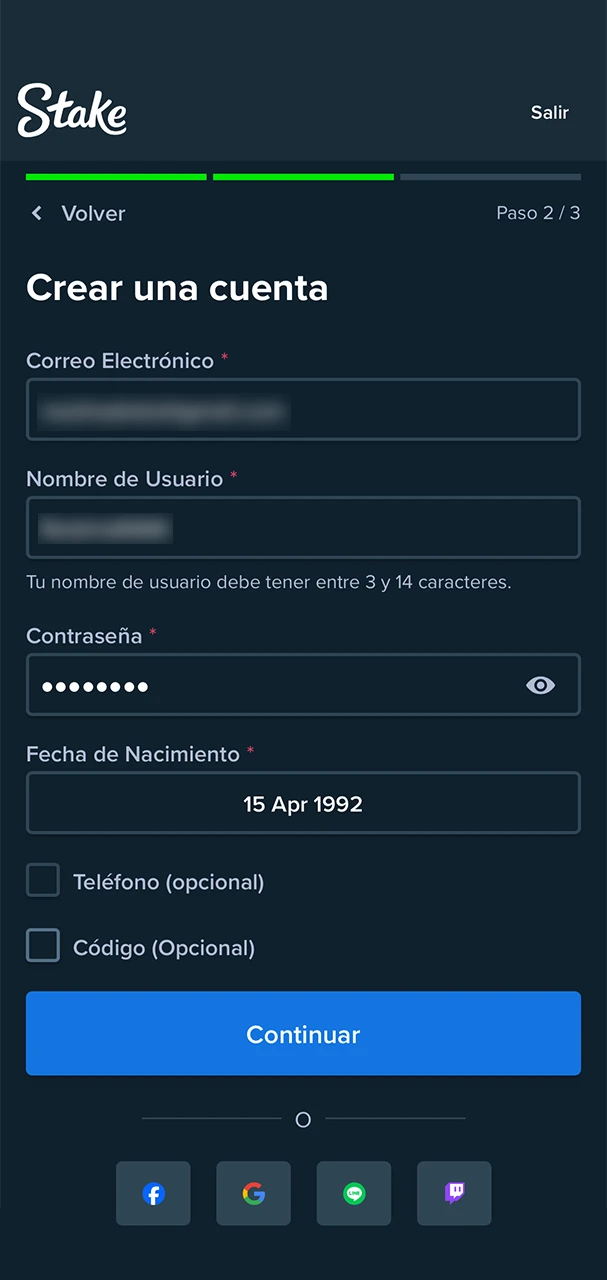
Task: Click Paso 2 / 3 step indicator
Action: tap(538, 212)
